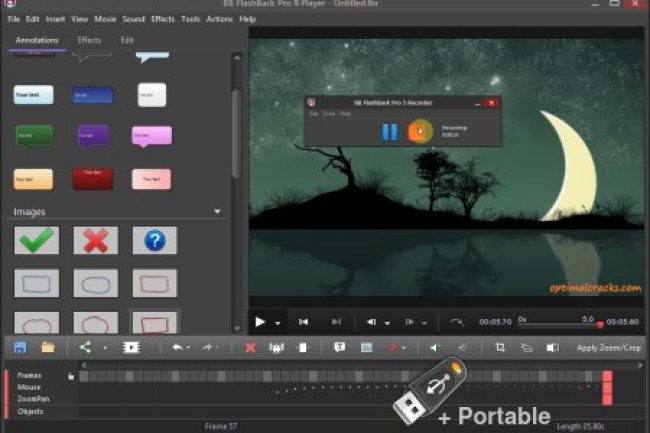Click the Save icon in the toolbar
Viewport: 650px width, 433px height.
(19, 347)
